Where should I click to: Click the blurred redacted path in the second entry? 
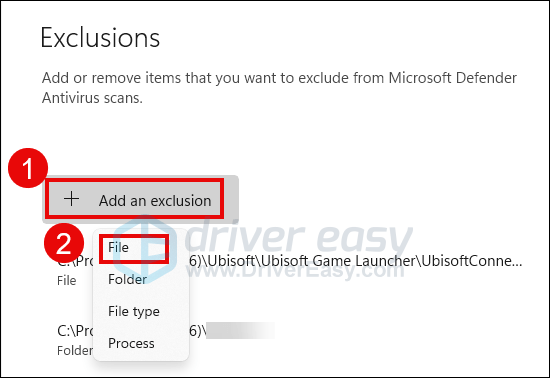pos(240,330)
